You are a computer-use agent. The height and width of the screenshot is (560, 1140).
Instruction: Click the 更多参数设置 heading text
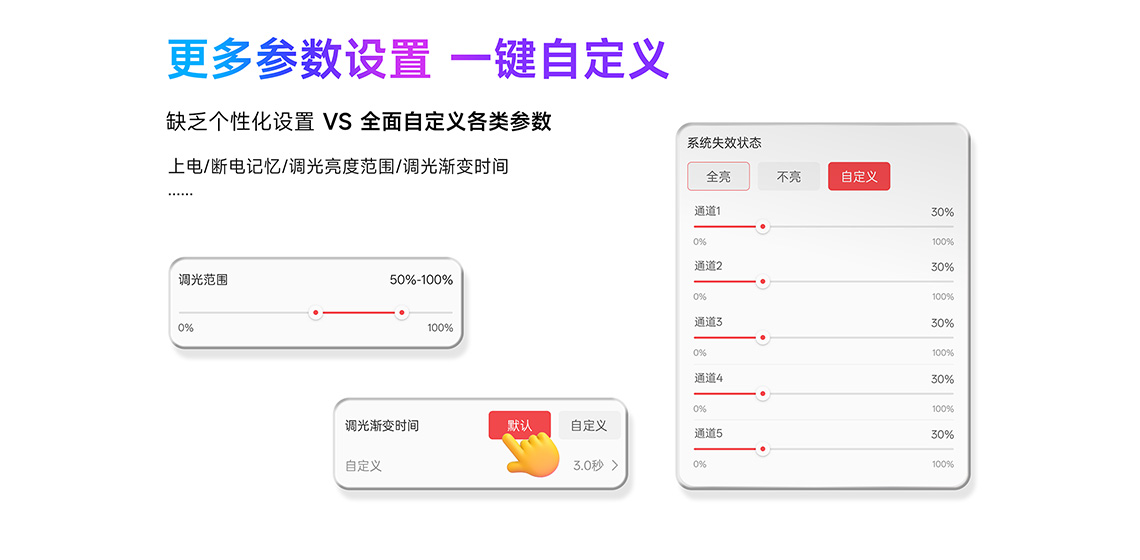point(299,59)
